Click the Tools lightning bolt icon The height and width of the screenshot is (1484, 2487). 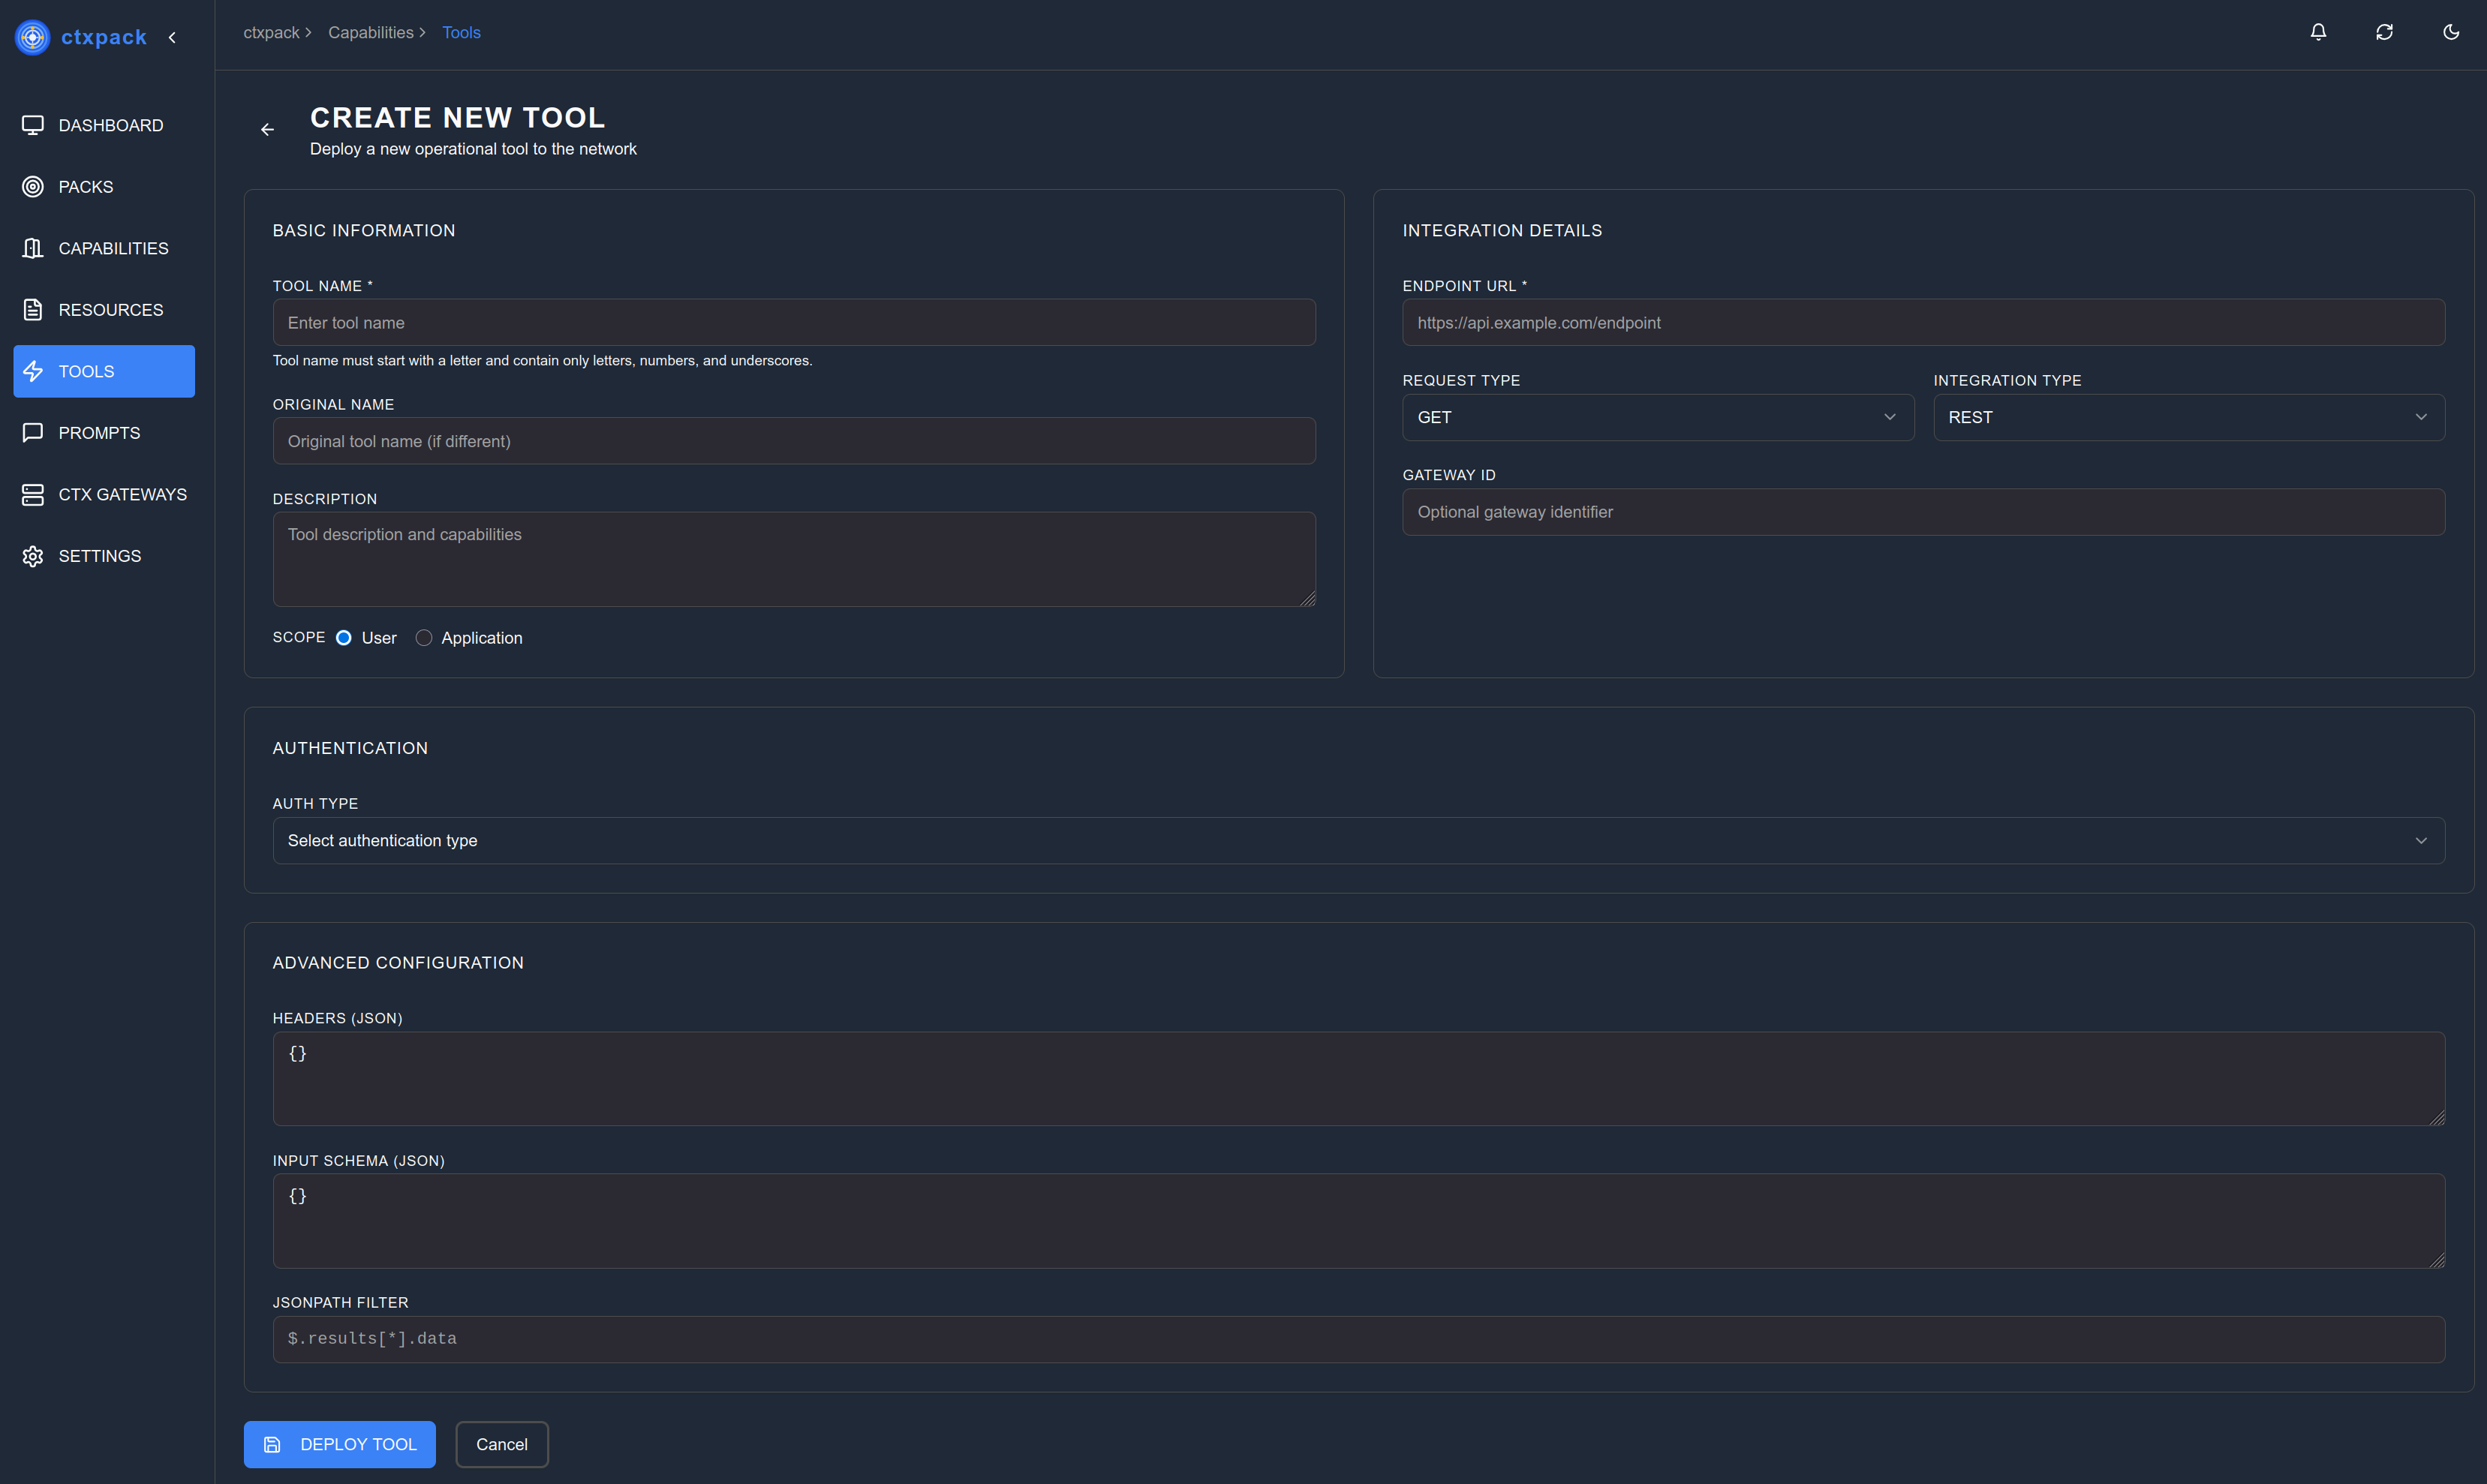pos(33,371)
